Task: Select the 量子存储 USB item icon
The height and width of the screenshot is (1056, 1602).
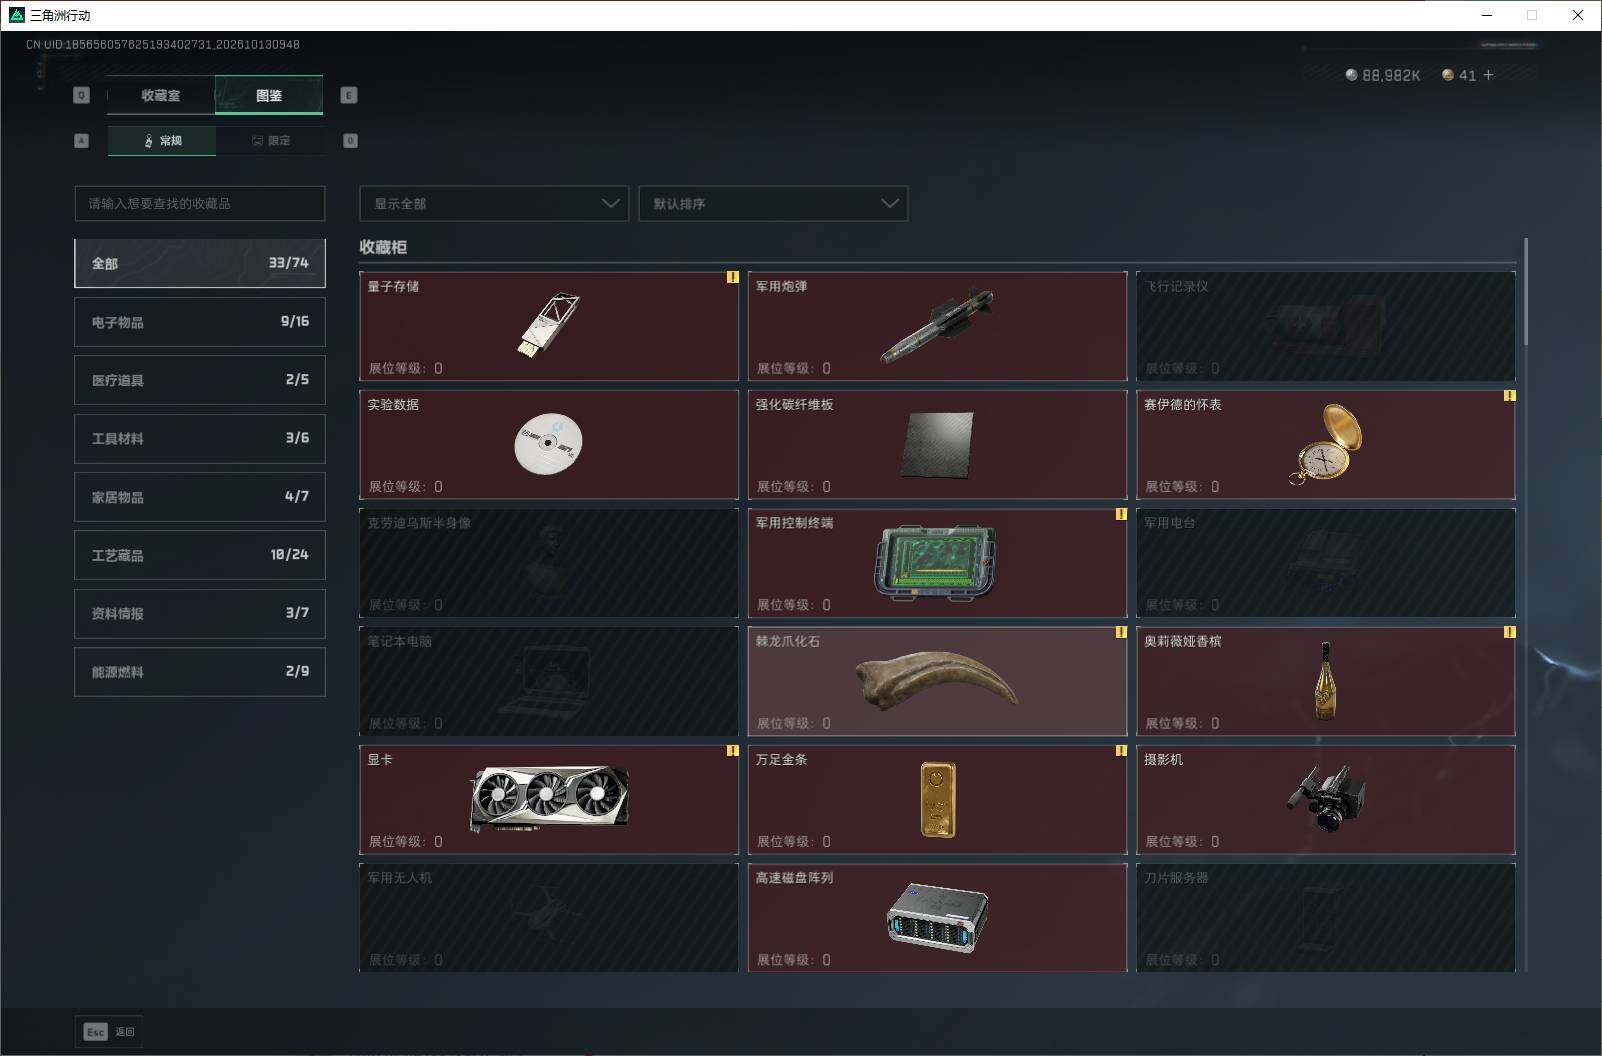Action: pos(549,325)
